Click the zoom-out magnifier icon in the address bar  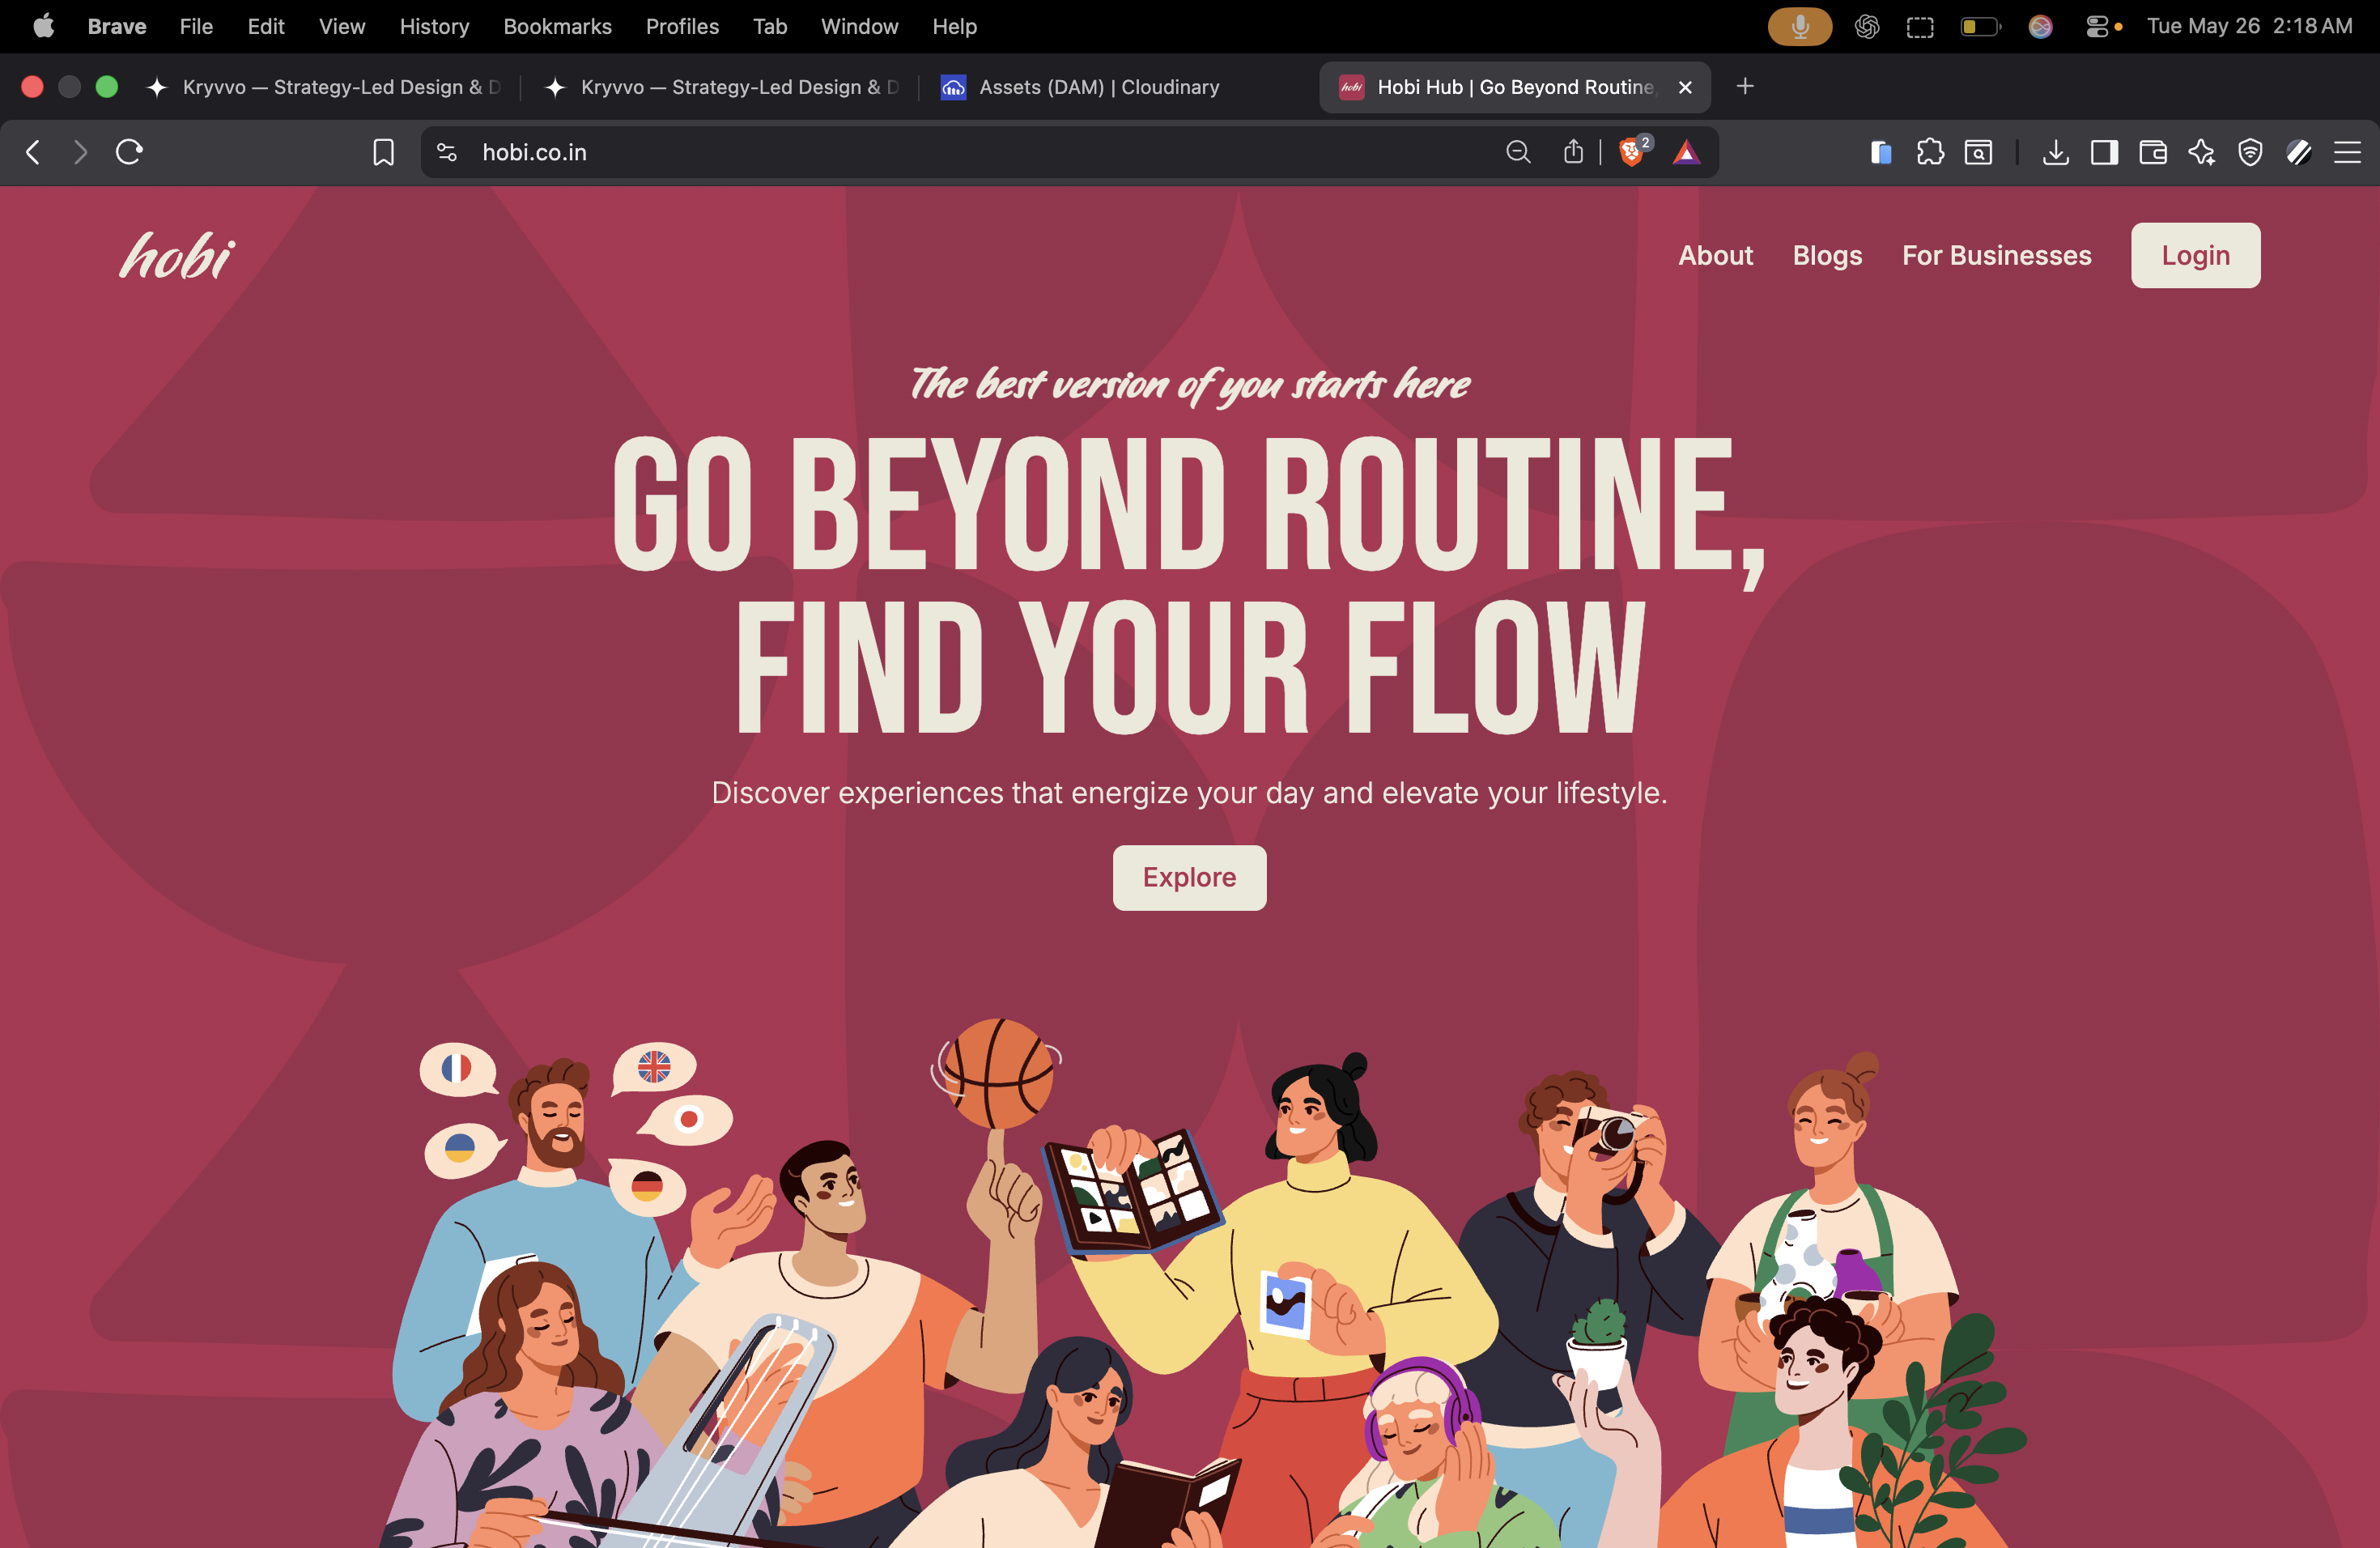tap(1518, 152)
